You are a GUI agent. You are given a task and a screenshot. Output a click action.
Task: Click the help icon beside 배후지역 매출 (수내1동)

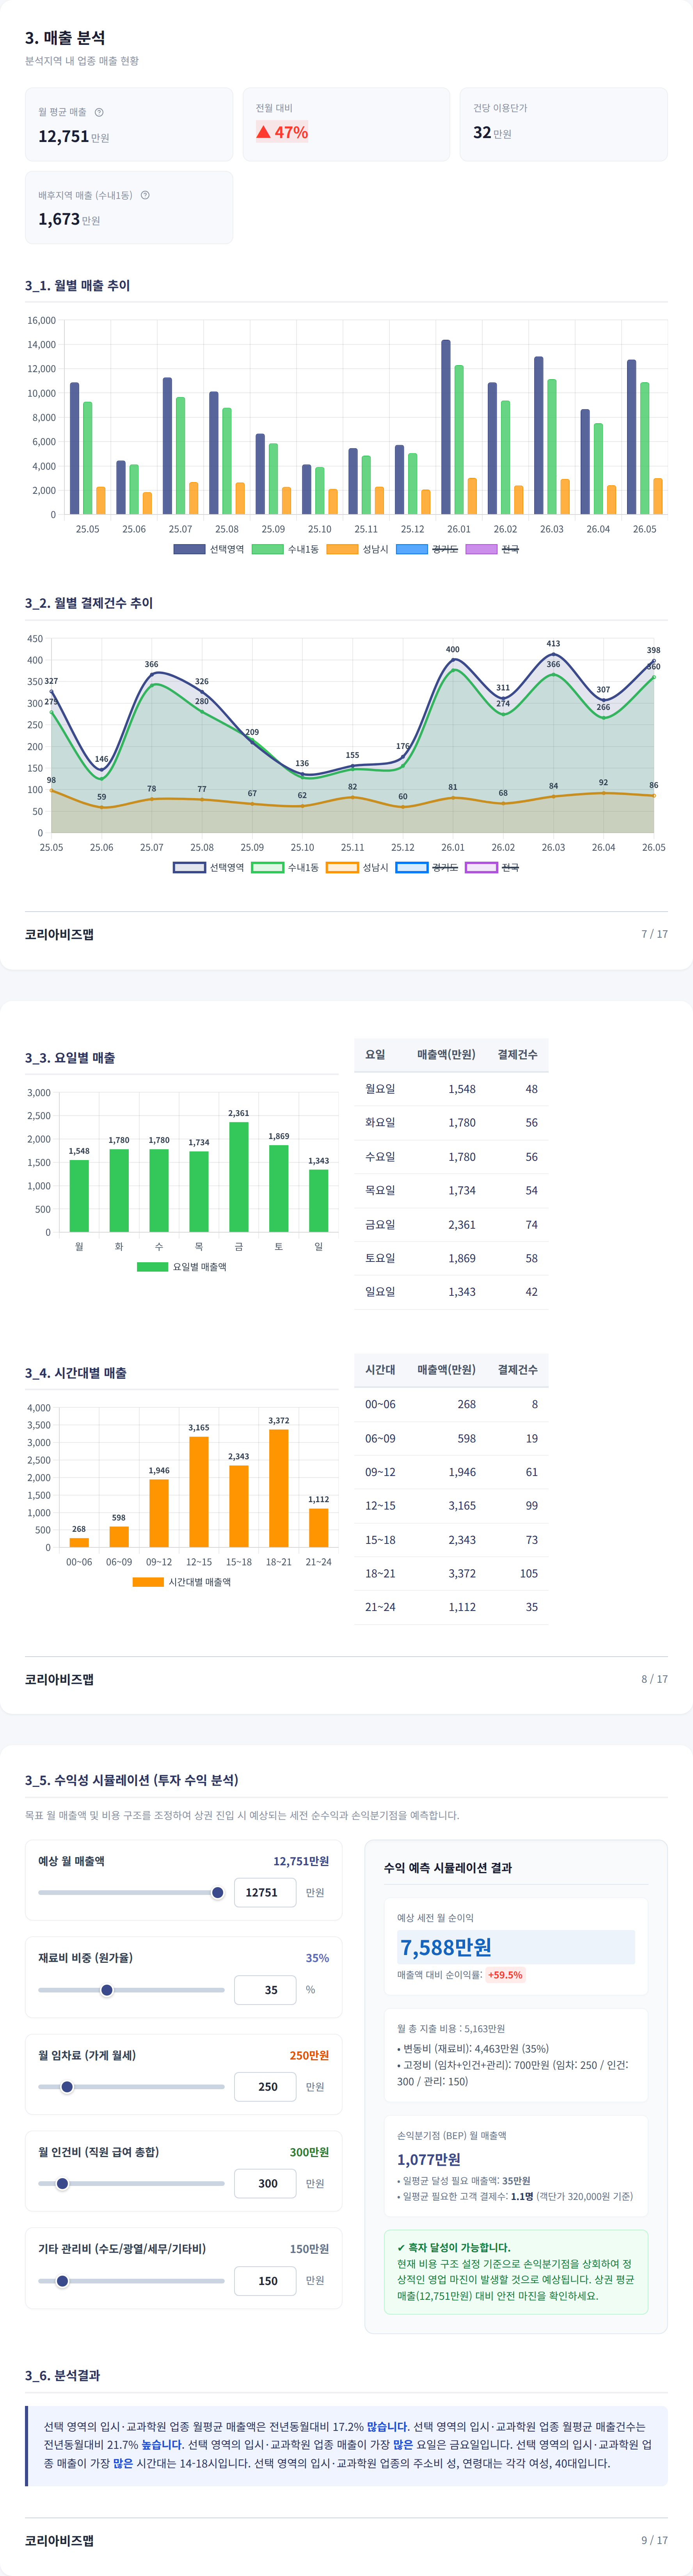145,195
